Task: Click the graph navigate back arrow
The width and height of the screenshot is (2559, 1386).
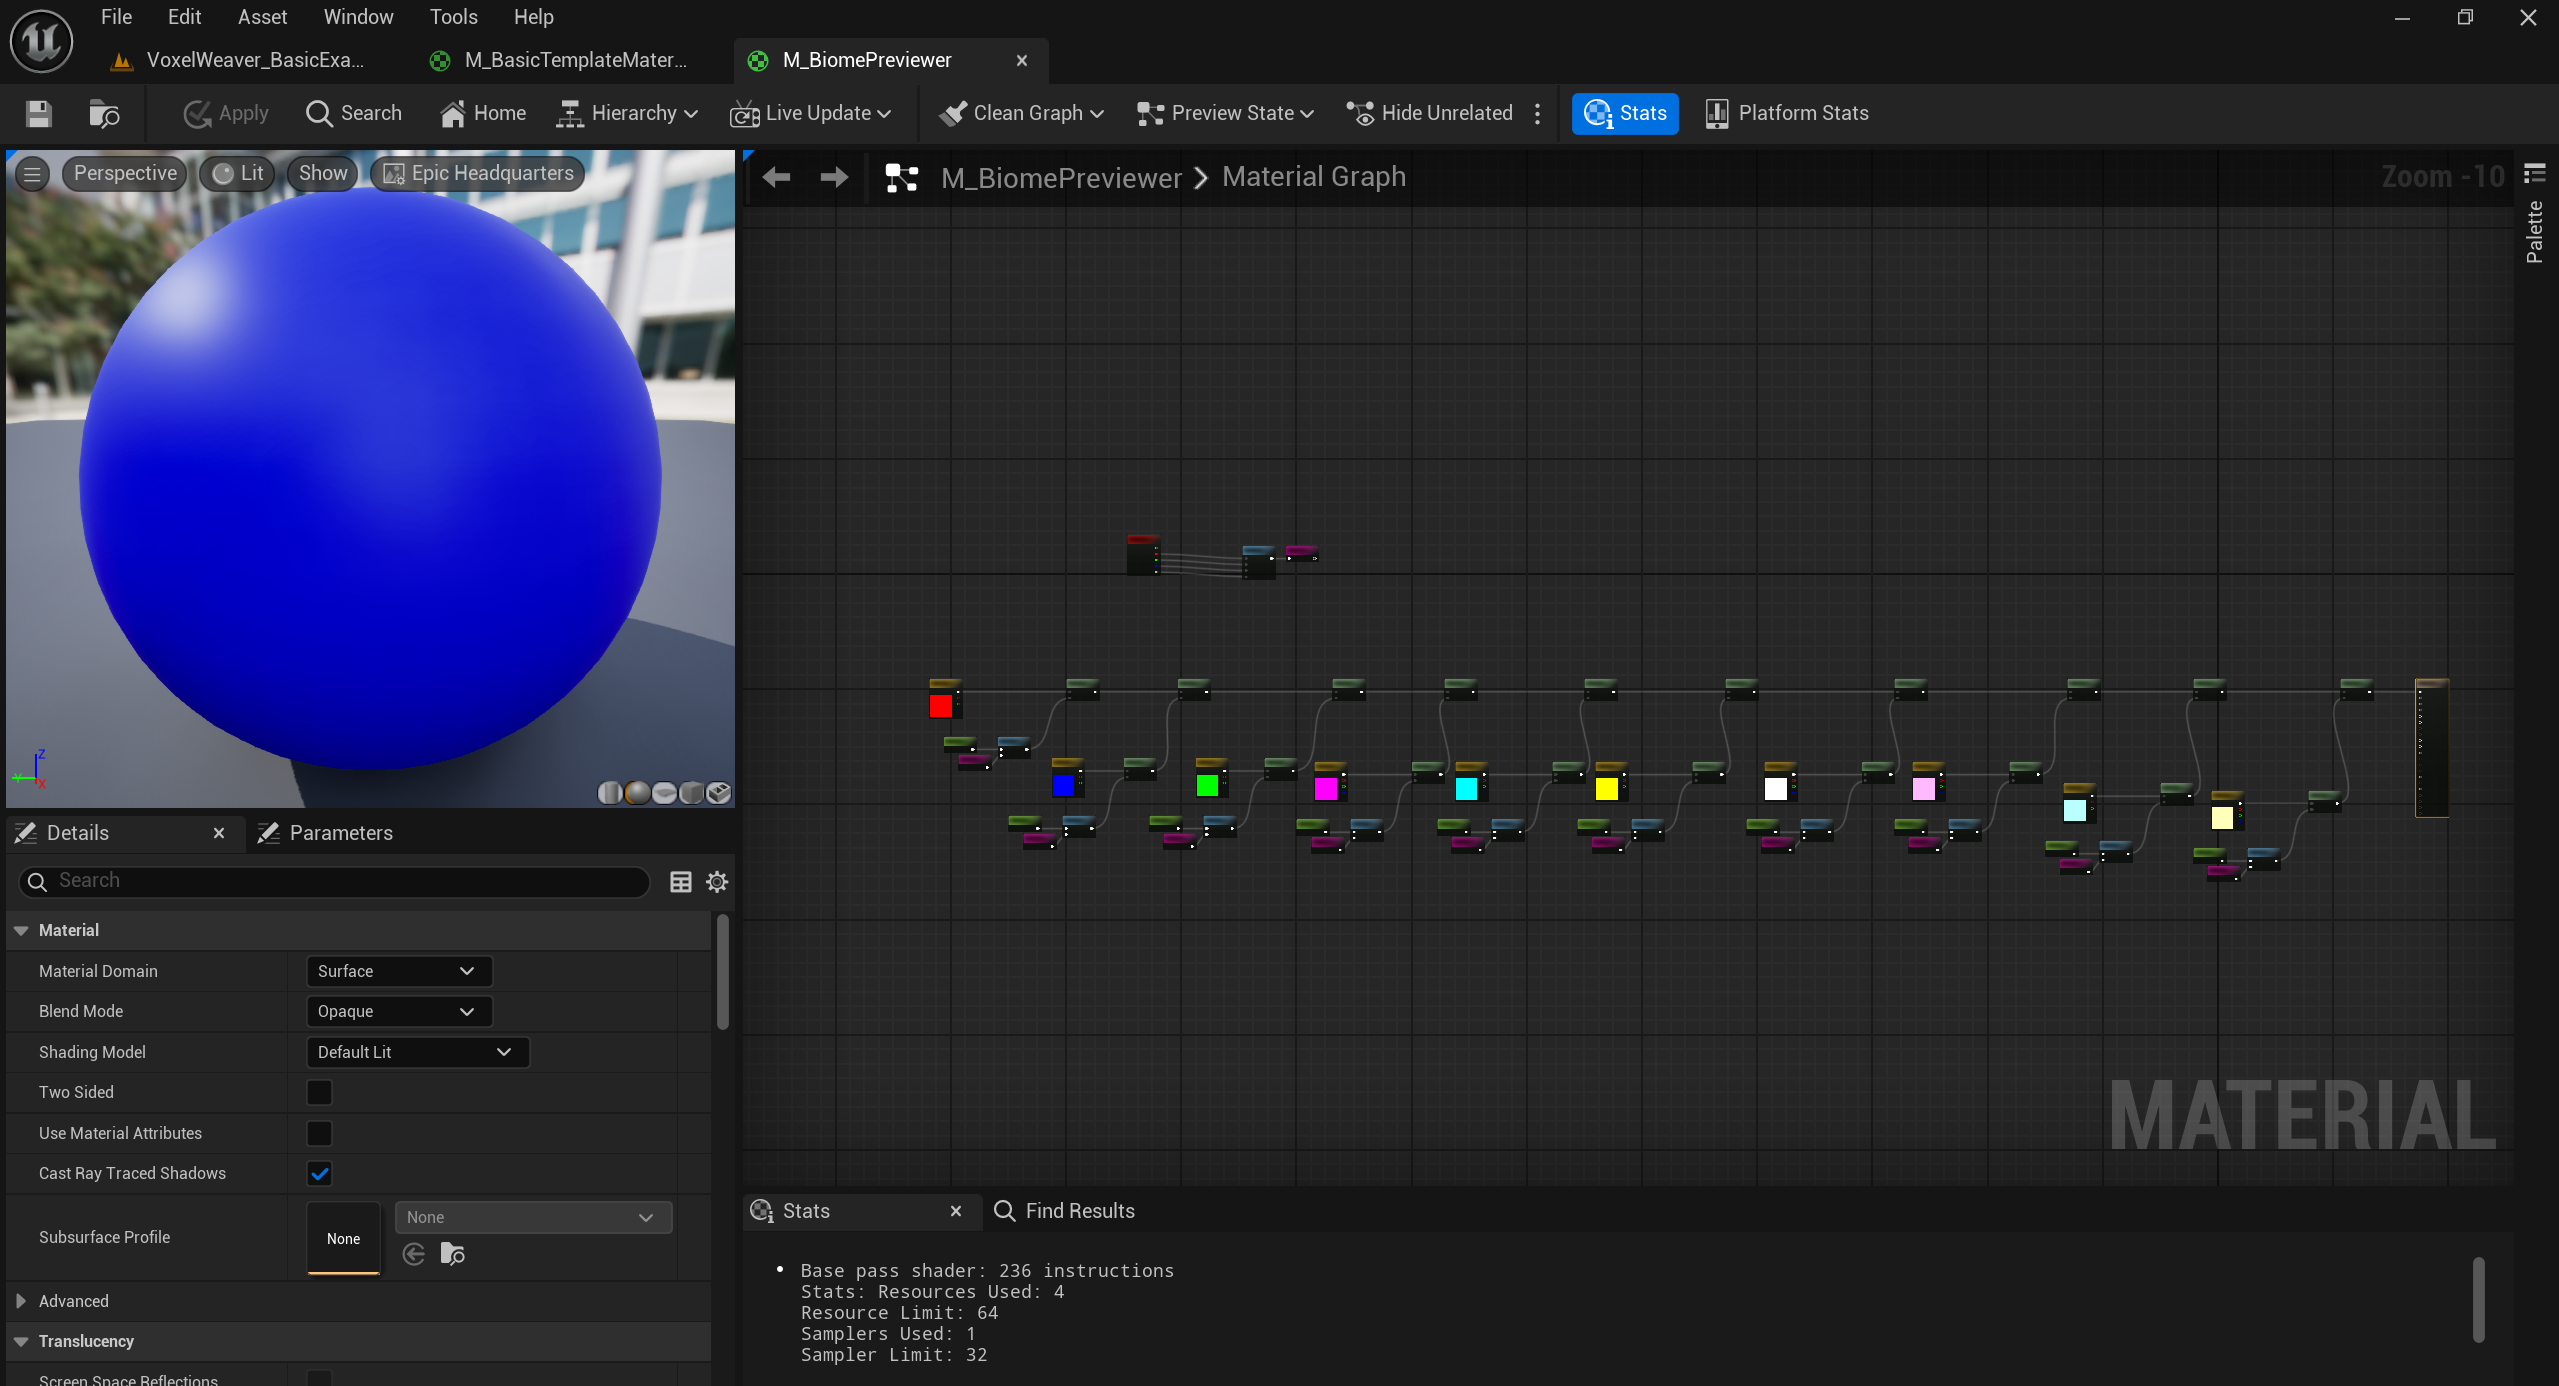Action: pyautogui.click(x=776, y=178)
